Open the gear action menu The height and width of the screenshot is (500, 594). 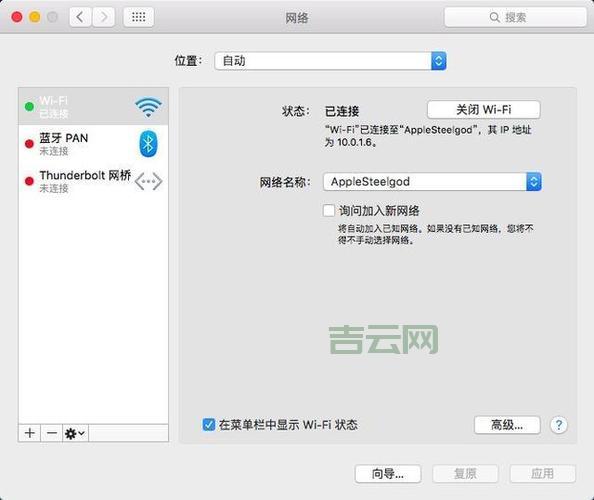[x=75, y=433]
